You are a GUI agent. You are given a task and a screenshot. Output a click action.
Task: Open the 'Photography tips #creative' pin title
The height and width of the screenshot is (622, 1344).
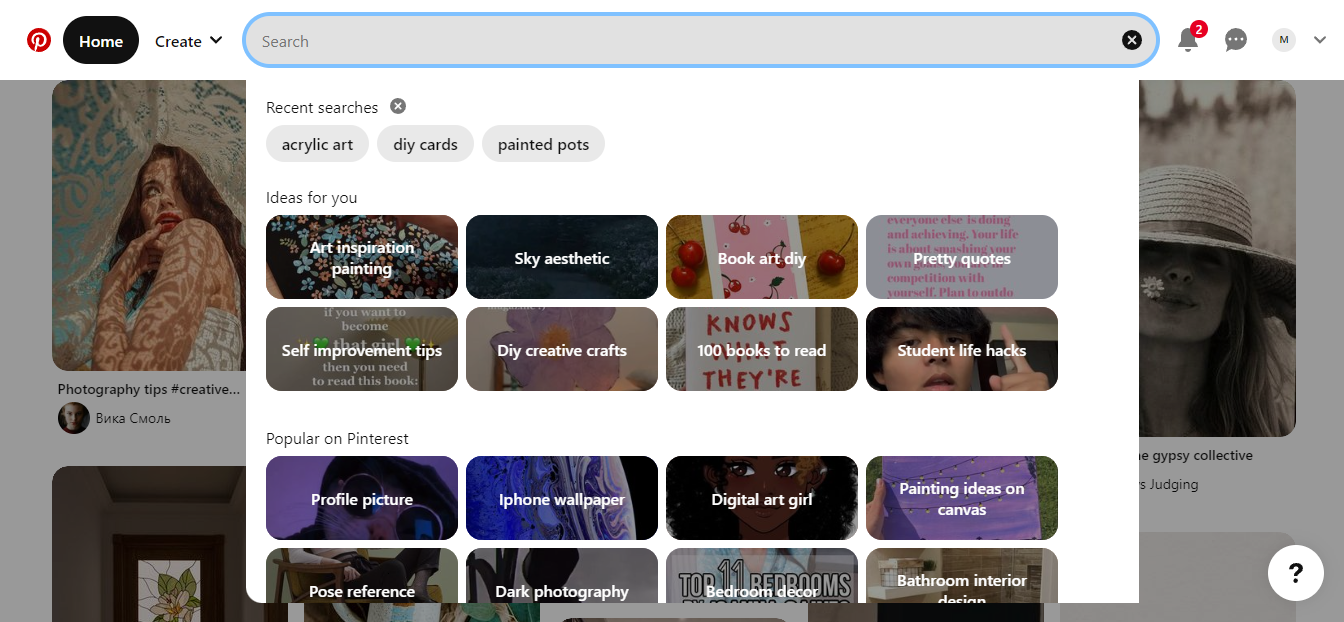coord(149,389)
